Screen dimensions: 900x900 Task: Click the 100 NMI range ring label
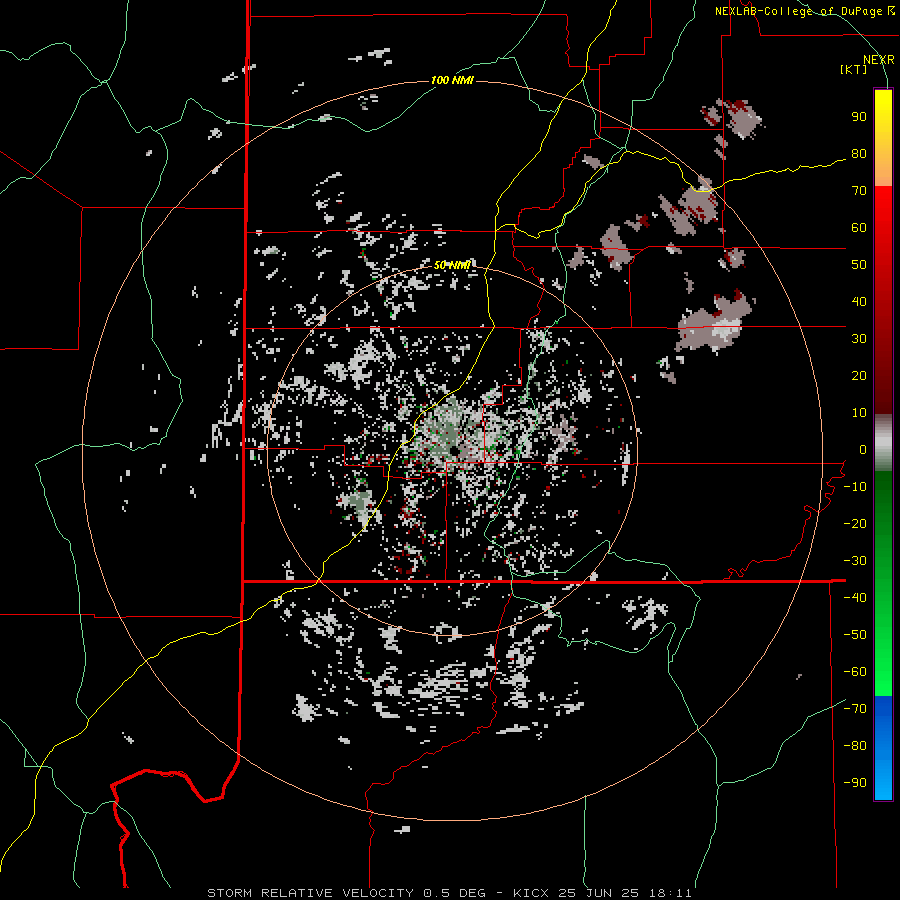452,80
